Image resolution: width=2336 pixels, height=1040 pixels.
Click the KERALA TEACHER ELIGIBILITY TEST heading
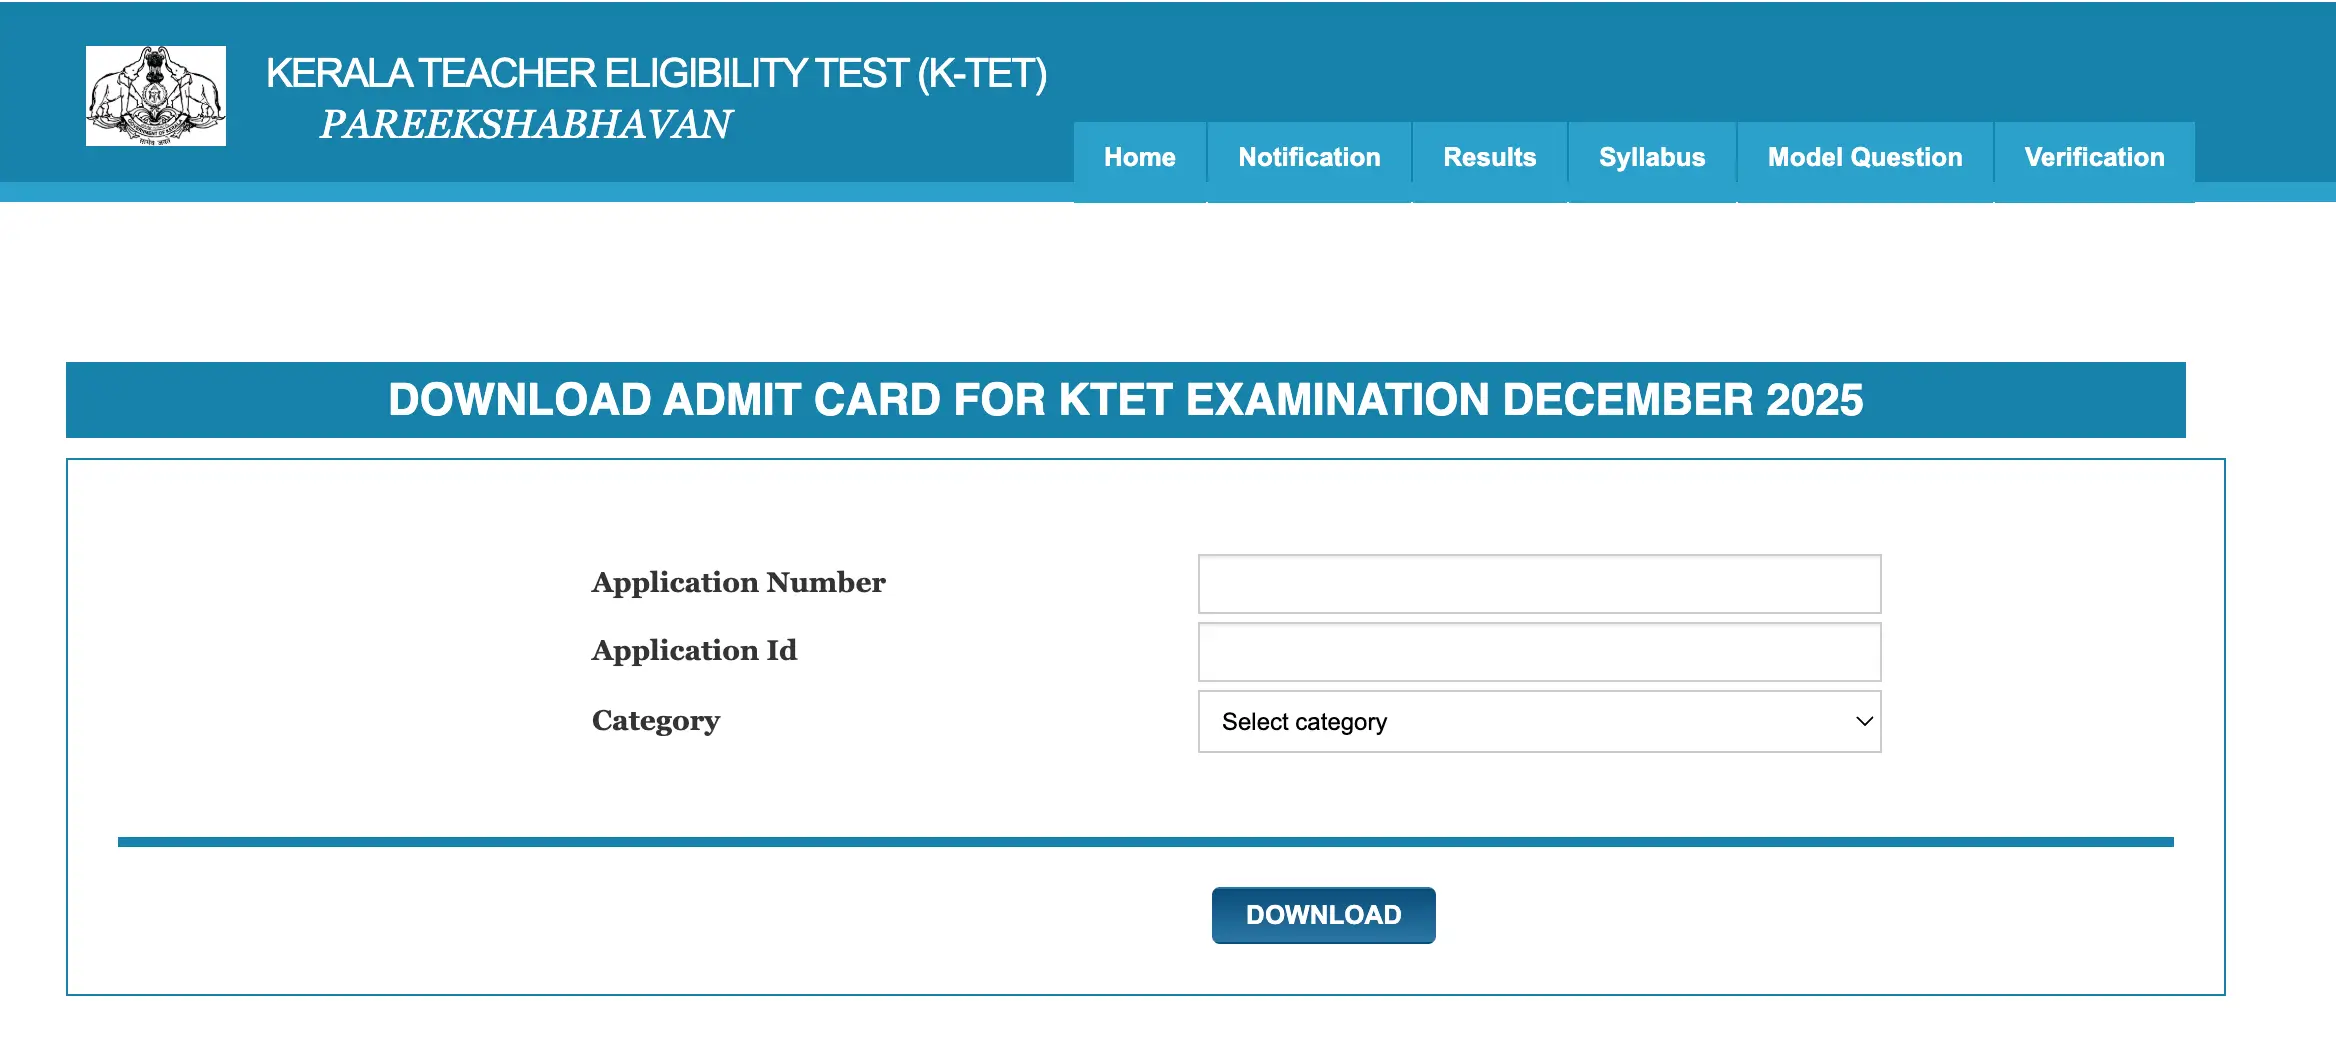point(657,73)
